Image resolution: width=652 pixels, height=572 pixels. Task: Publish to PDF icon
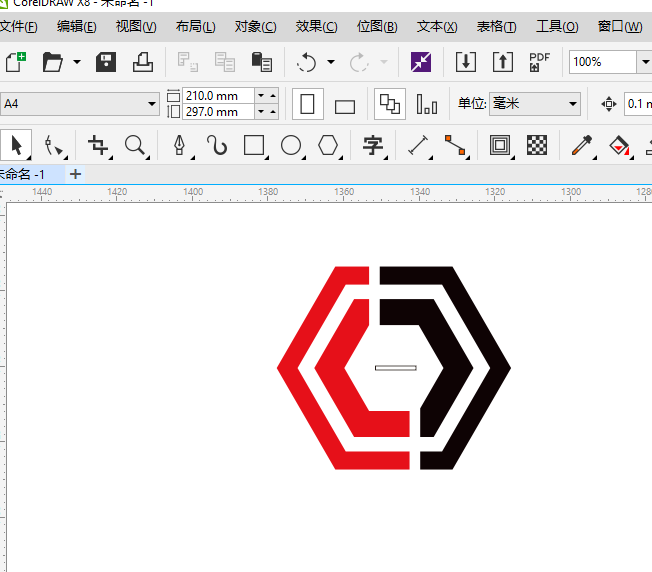pyautogui.click(x=539, y=62)
